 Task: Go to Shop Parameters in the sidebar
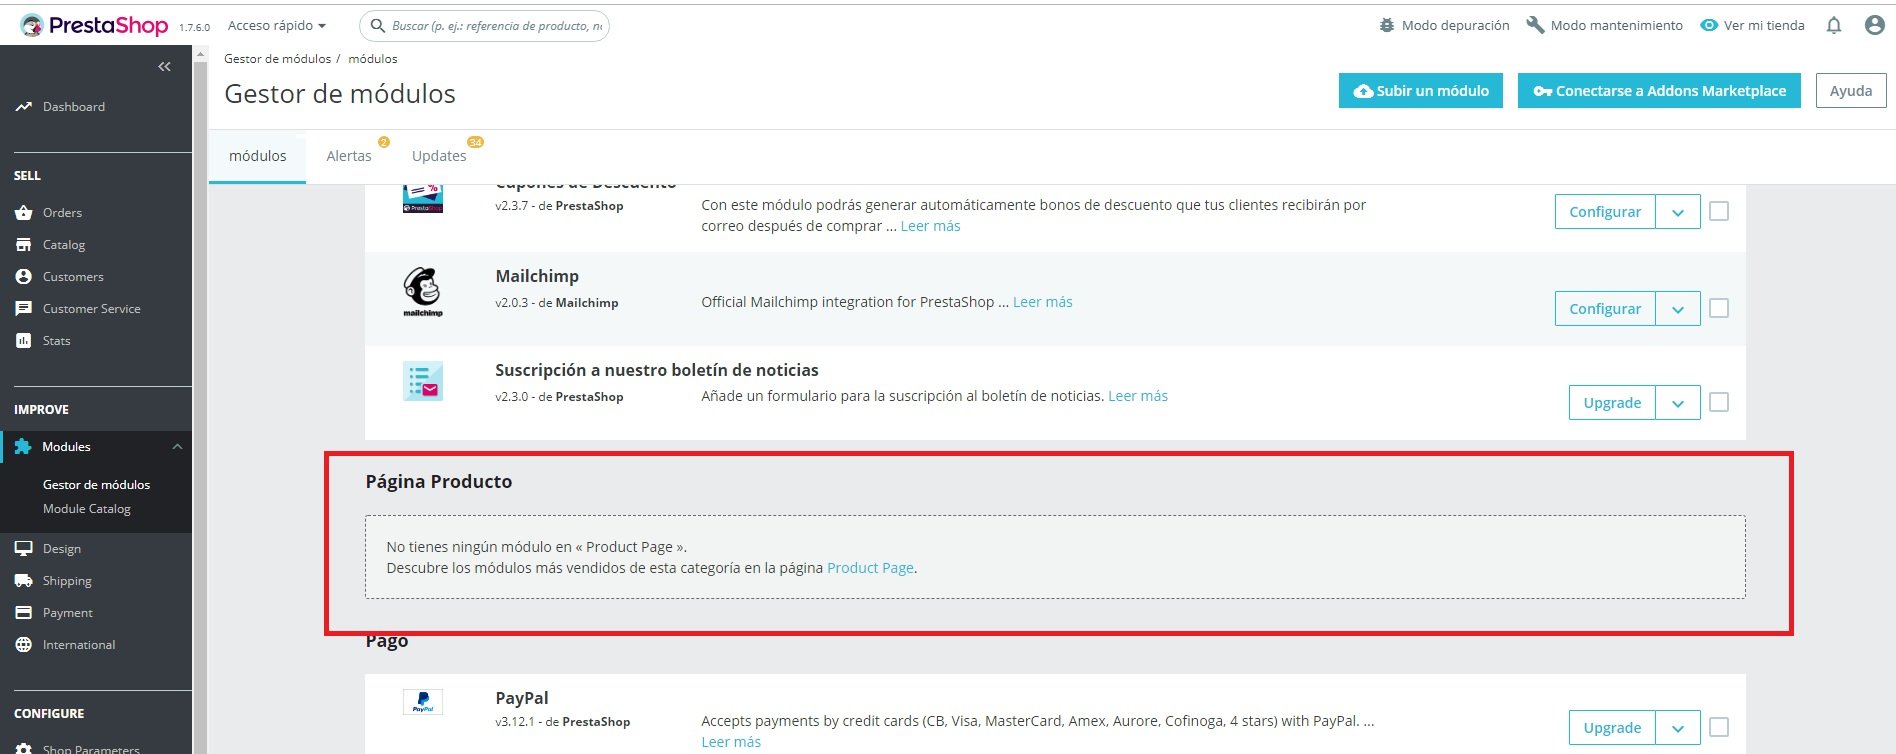pos(91,748)
